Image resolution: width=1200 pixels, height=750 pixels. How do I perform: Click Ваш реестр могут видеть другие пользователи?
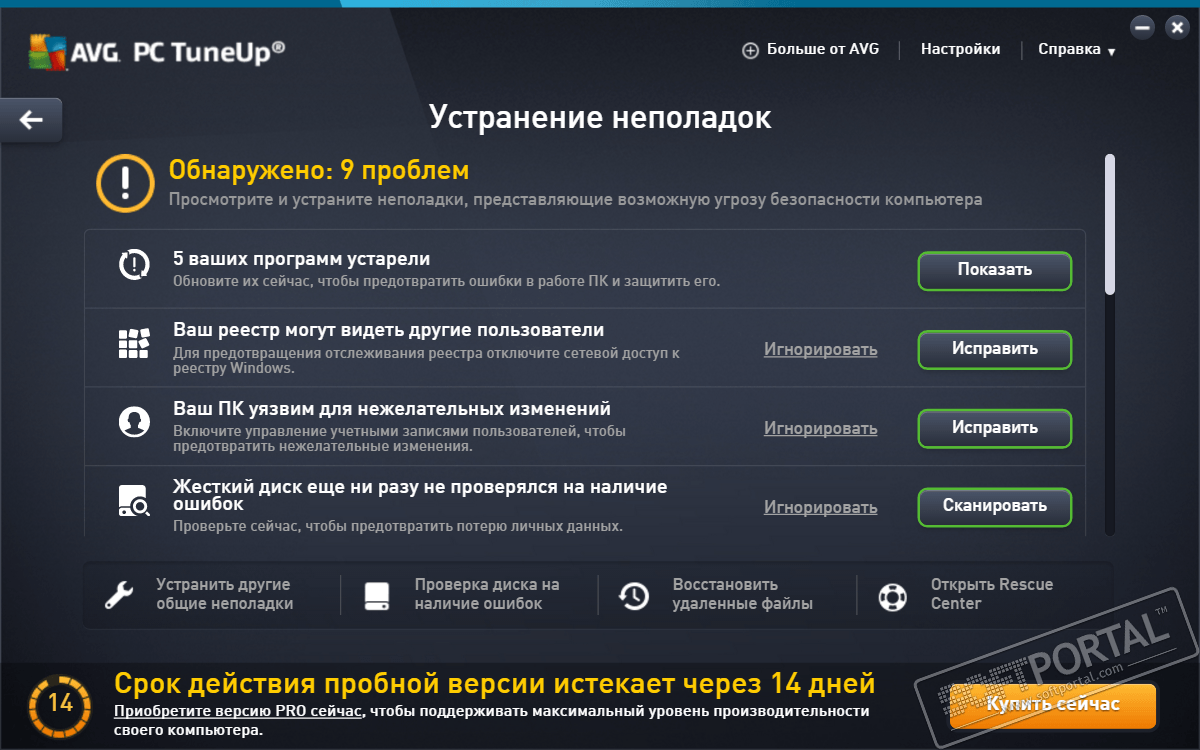(x=389, y=330)
